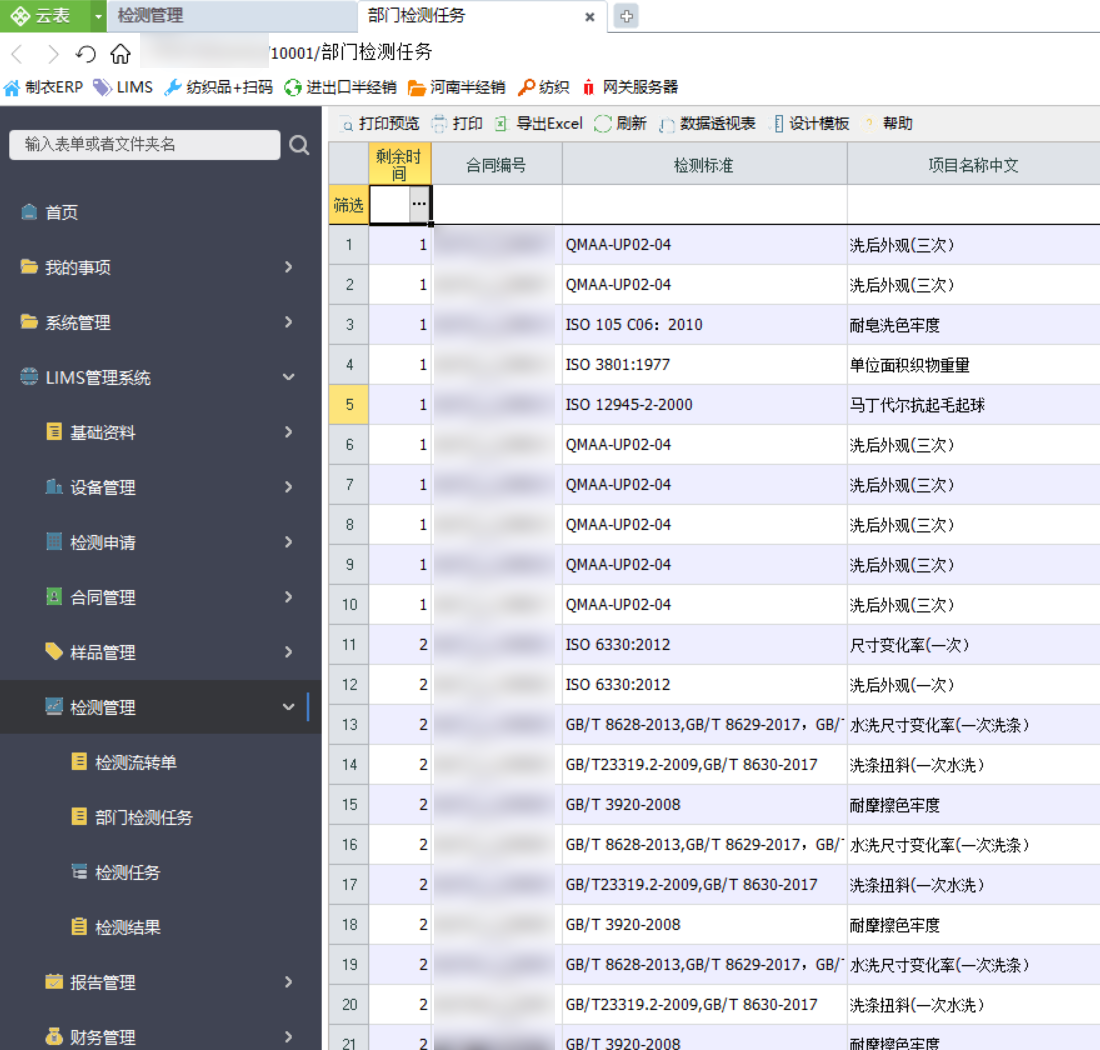Switch to the 检测管理 tab
Image resolution: width=1100 pixels, height=1050 pixels.
[x=232, y=16]
